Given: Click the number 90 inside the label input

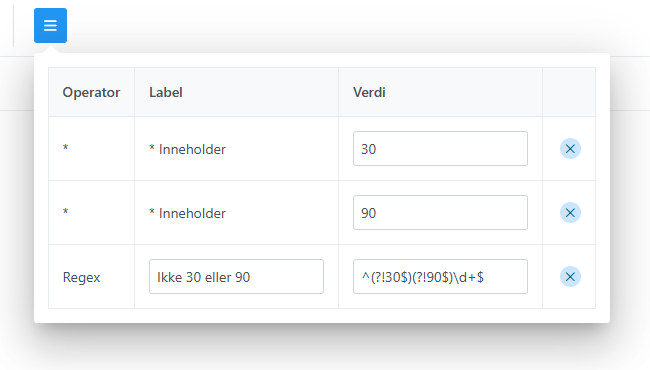Looking at the screenshot, I should 243,277.
